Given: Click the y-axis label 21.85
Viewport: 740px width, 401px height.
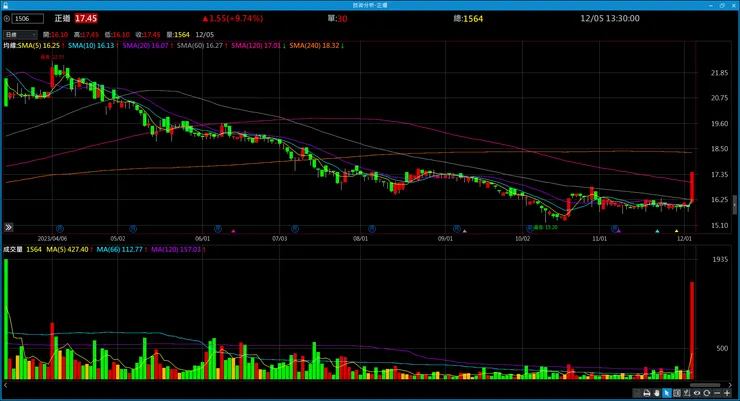Looking at the screenshot, I should click(x=719, y=73).
